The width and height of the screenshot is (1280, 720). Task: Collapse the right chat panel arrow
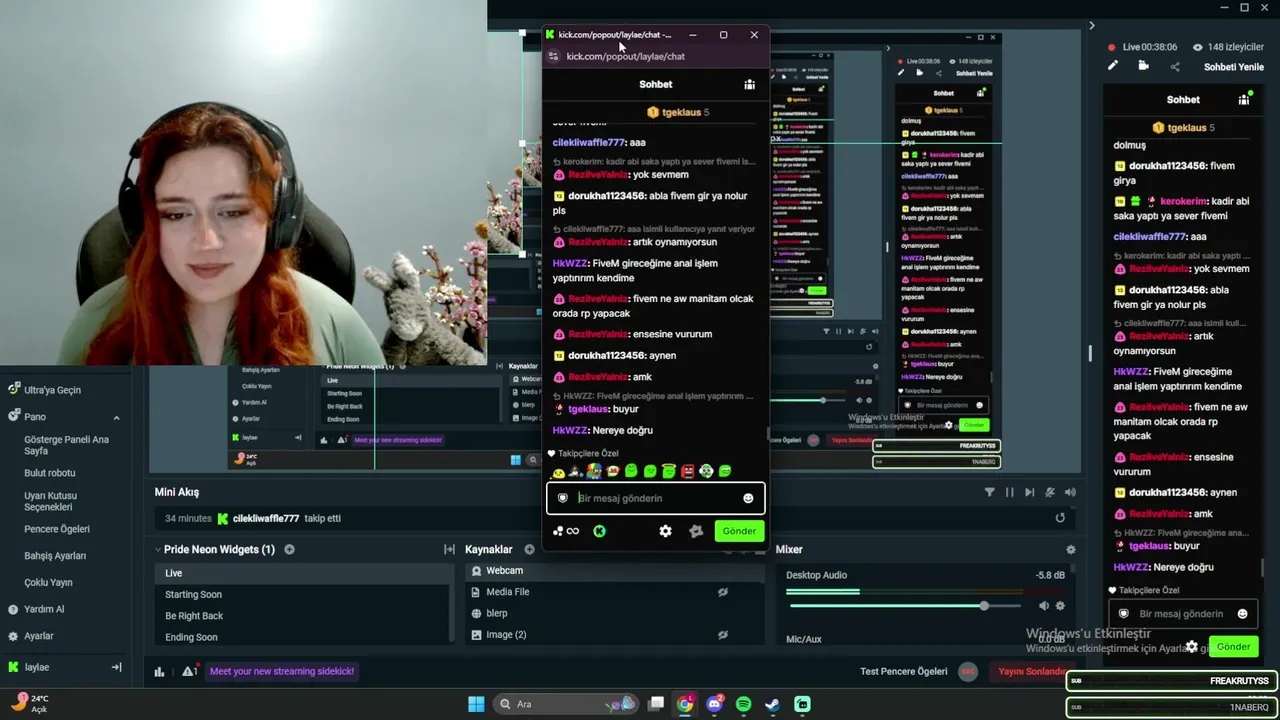1091,26
